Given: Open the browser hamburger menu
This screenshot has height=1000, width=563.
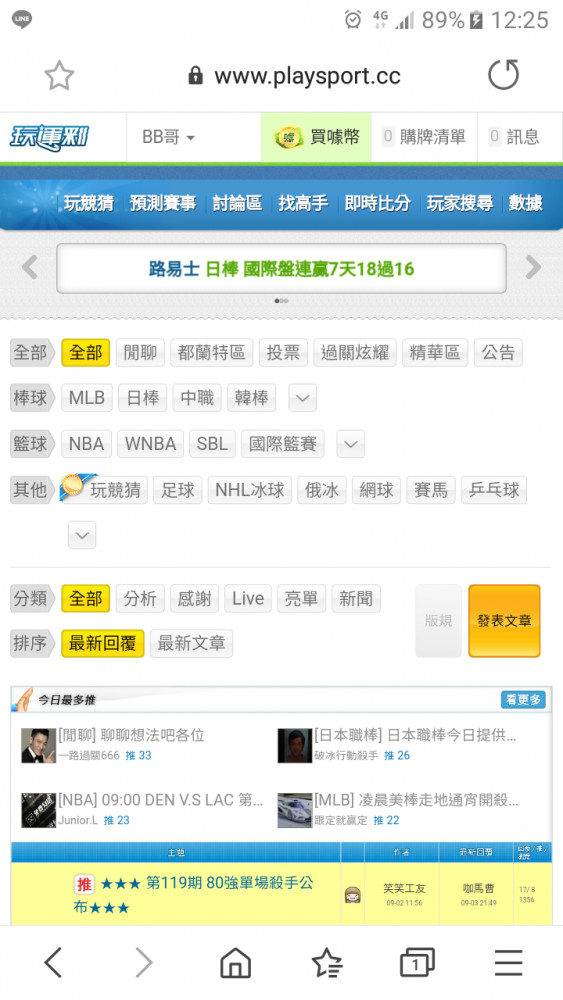Looking at the screenshot, I should [508, 962].
